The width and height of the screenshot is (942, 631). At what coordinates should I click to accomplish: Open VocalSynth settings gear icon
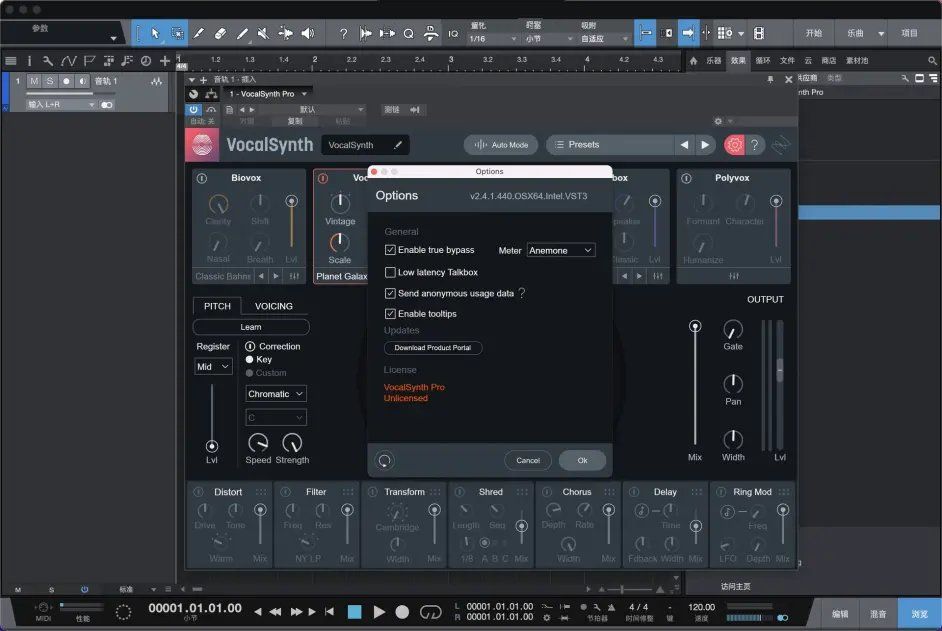[x=734, y=145]
